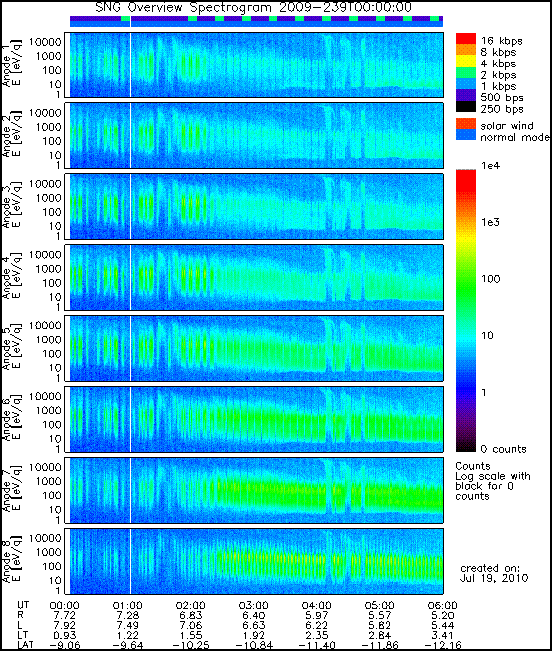Screen dimensions: 552x651
Task: Click the Anode 1 spectrogram panel
Action: tap(256, 65)
